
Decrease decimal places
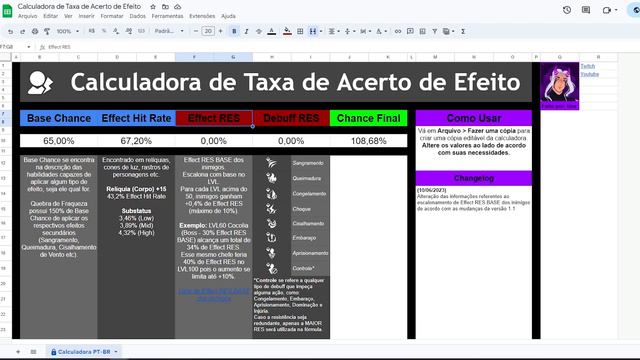pos(116,31)
